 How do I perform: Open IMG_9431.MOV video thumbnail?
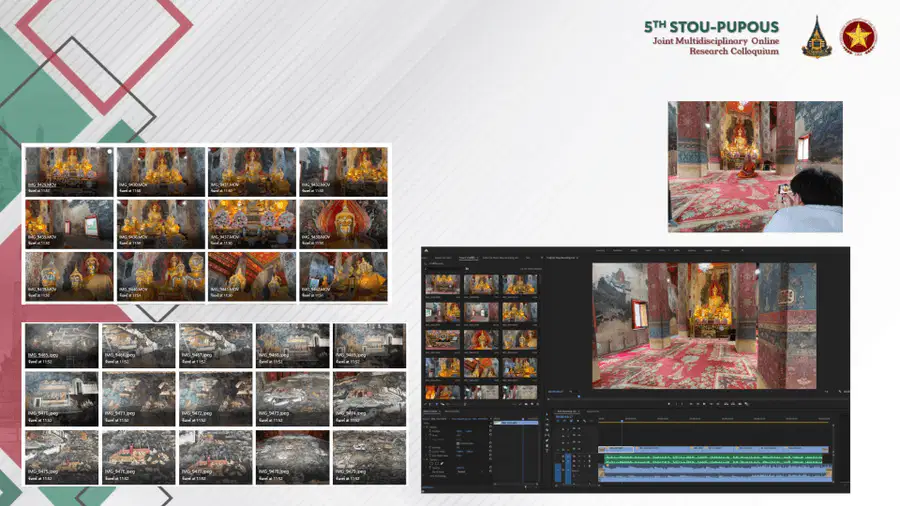(252, 172)
